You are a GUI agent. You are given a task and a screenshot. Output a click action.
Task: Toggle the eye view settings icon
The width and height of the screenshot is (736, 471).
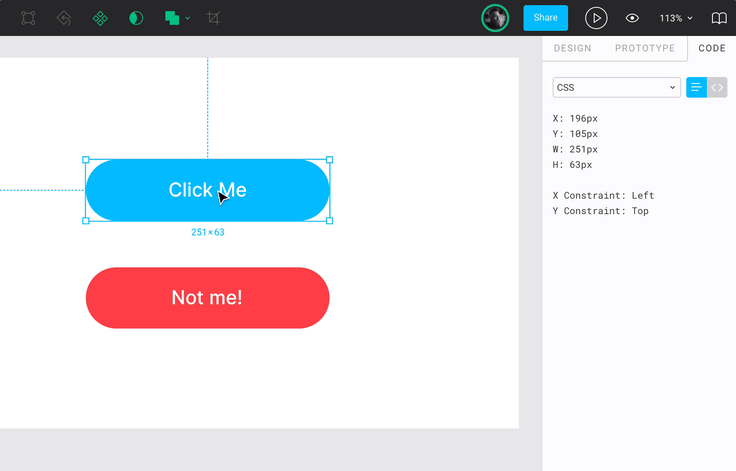(x=632, y=18)
